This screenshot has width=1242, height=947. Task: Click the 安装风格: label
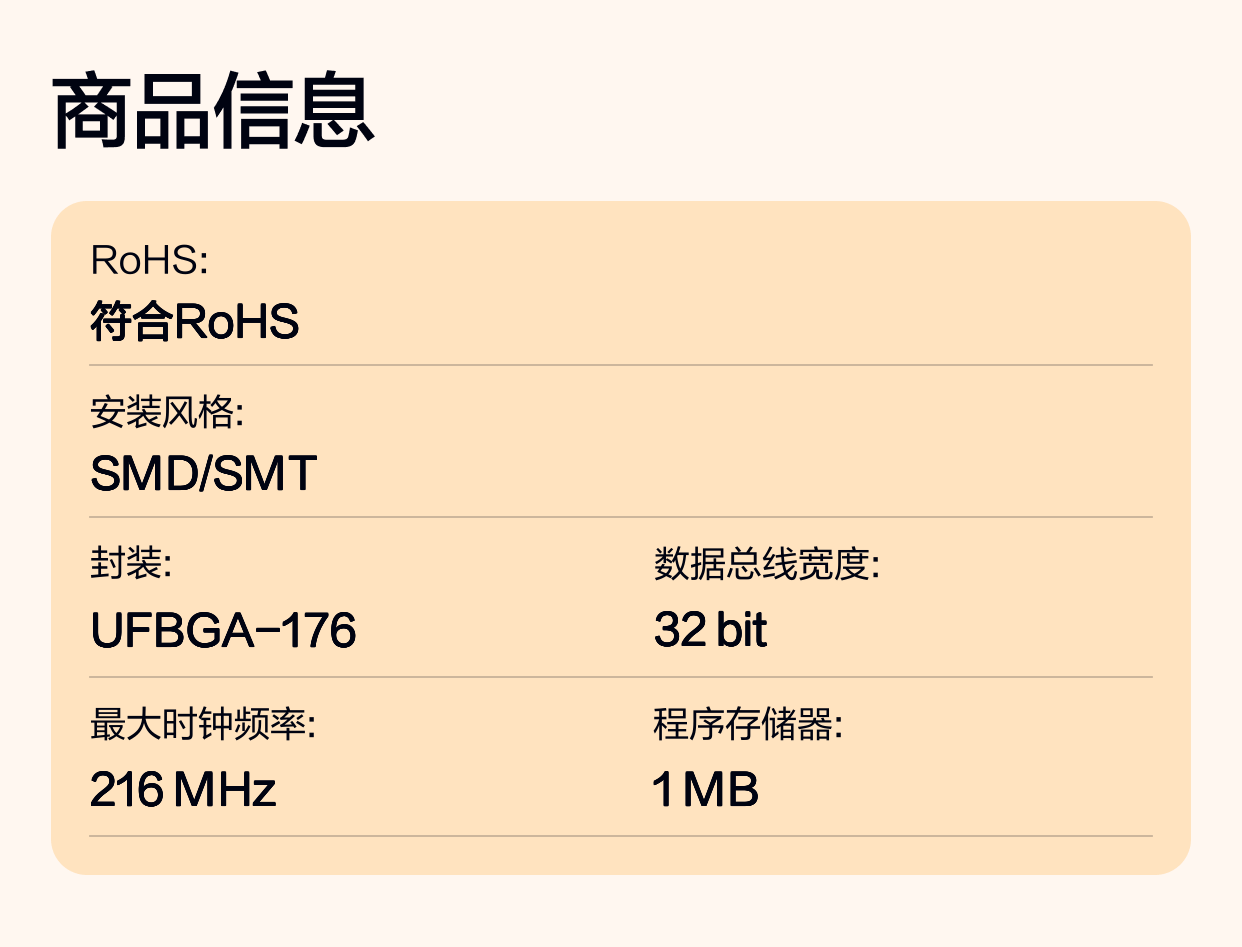(167, 412)
